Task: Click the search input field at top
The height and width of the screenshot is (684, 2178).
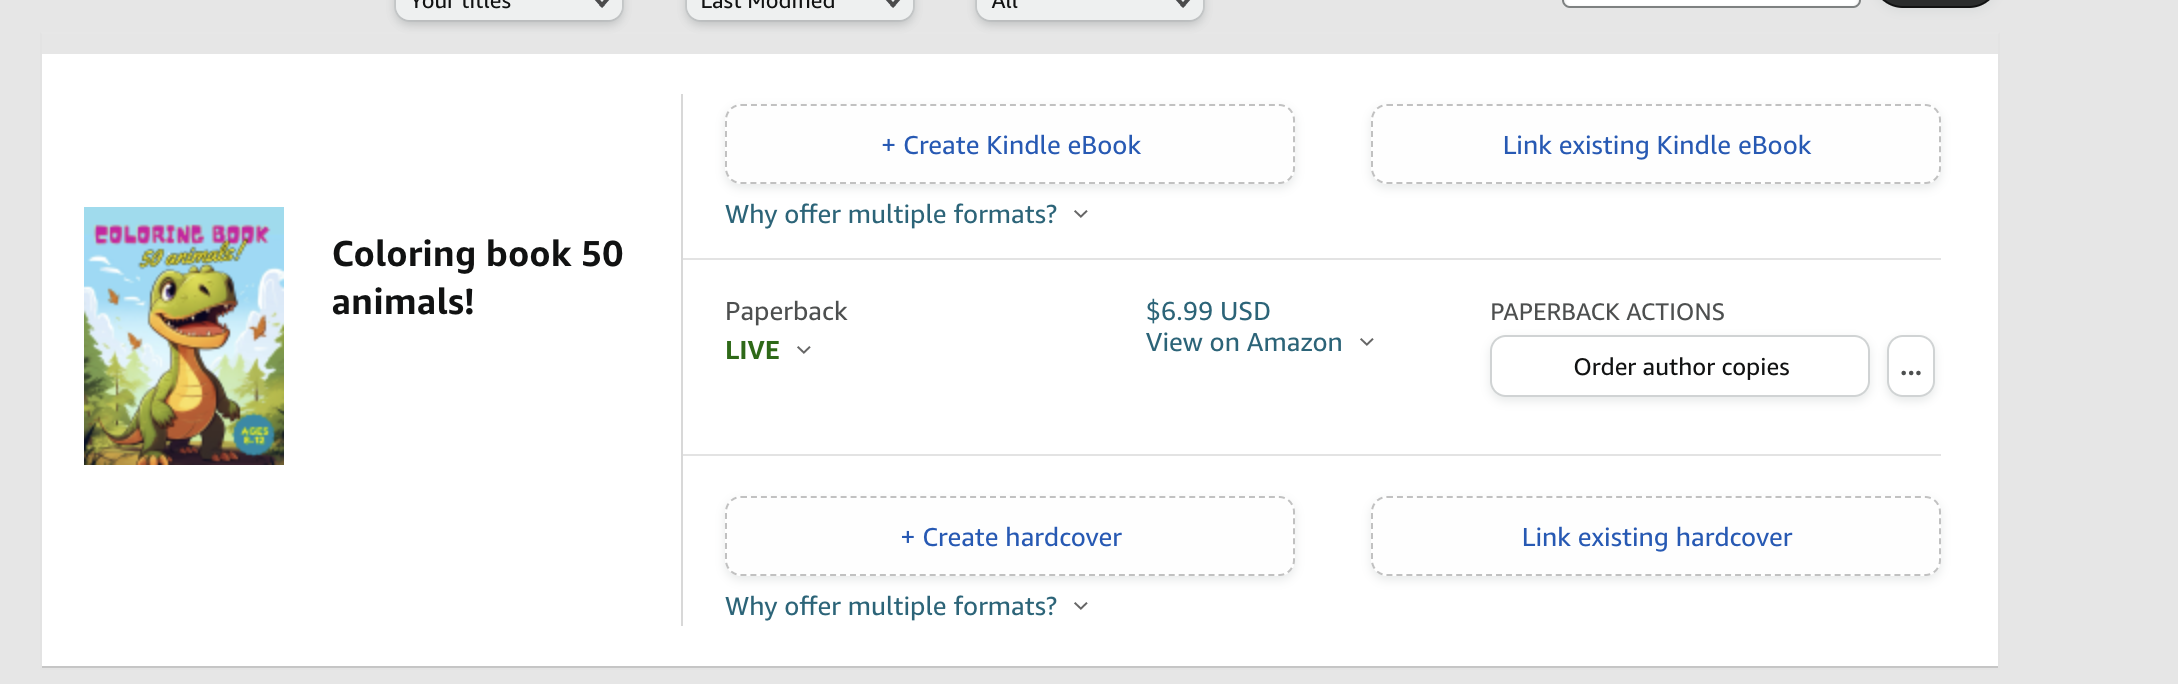Action: [1710, 3]
